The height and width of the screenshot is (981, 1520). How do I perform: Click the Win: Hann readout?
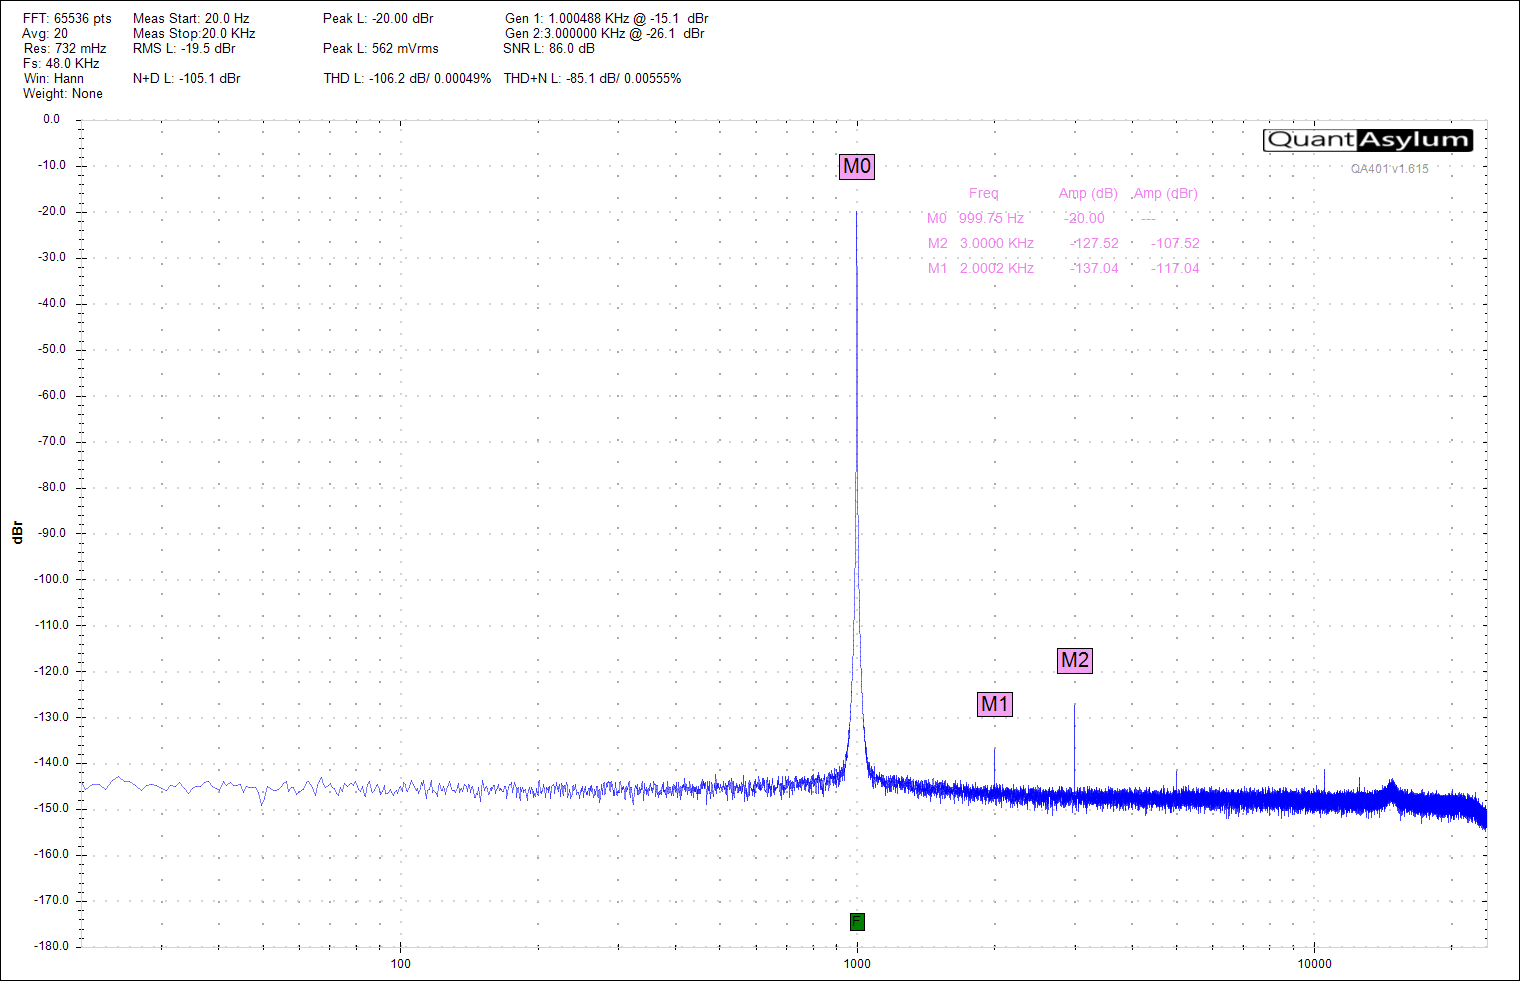[x=54, y=79]
